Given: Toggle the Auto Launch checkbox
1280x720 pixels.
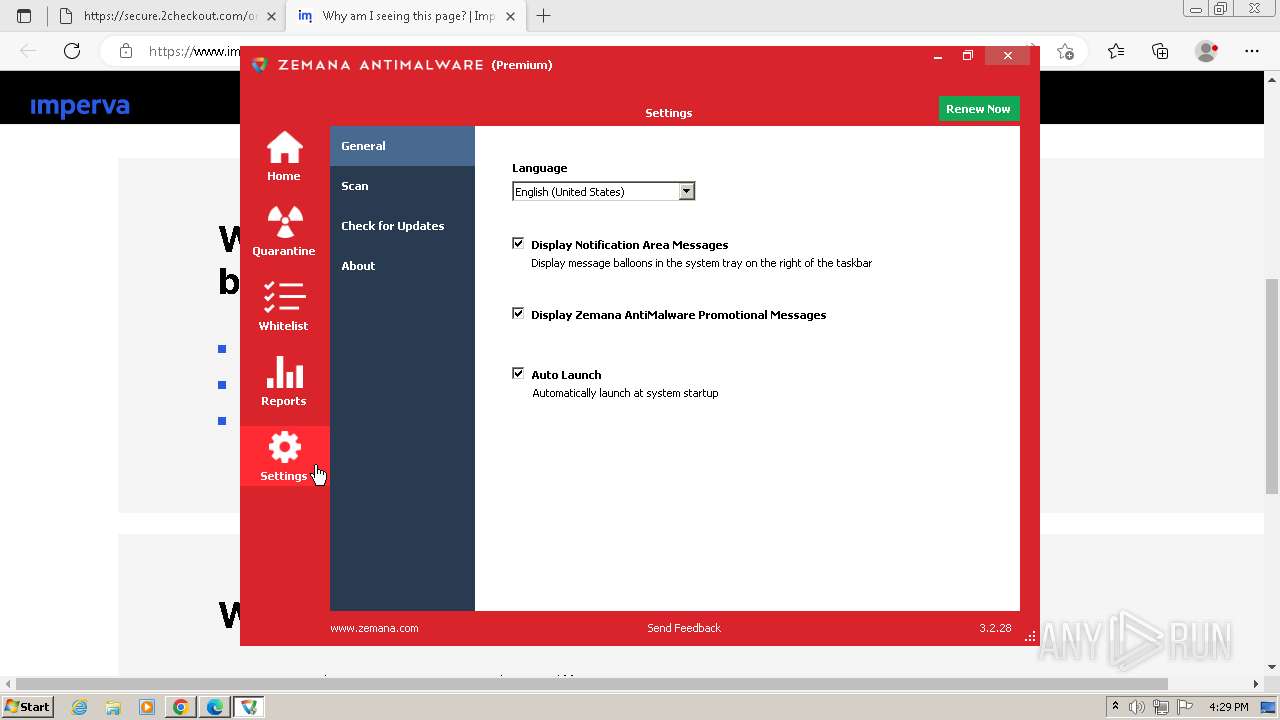Looking at the screenshot, I should (518, 373).
